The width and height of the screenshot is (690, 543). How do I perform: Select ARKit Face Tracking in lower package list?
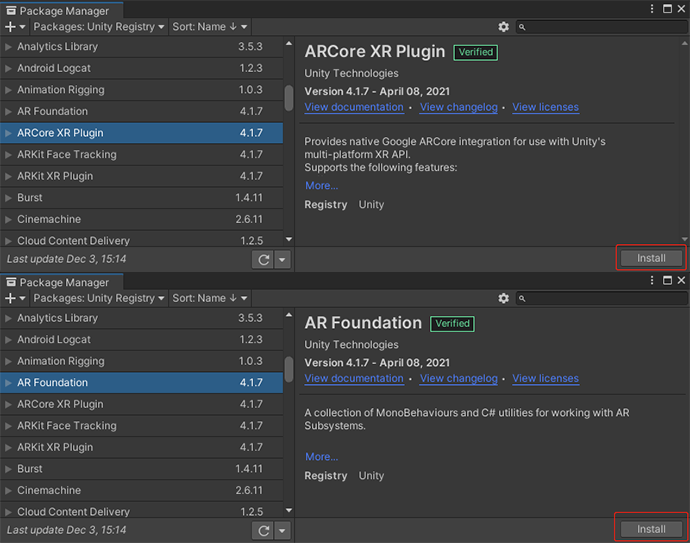tap(141, 426)
